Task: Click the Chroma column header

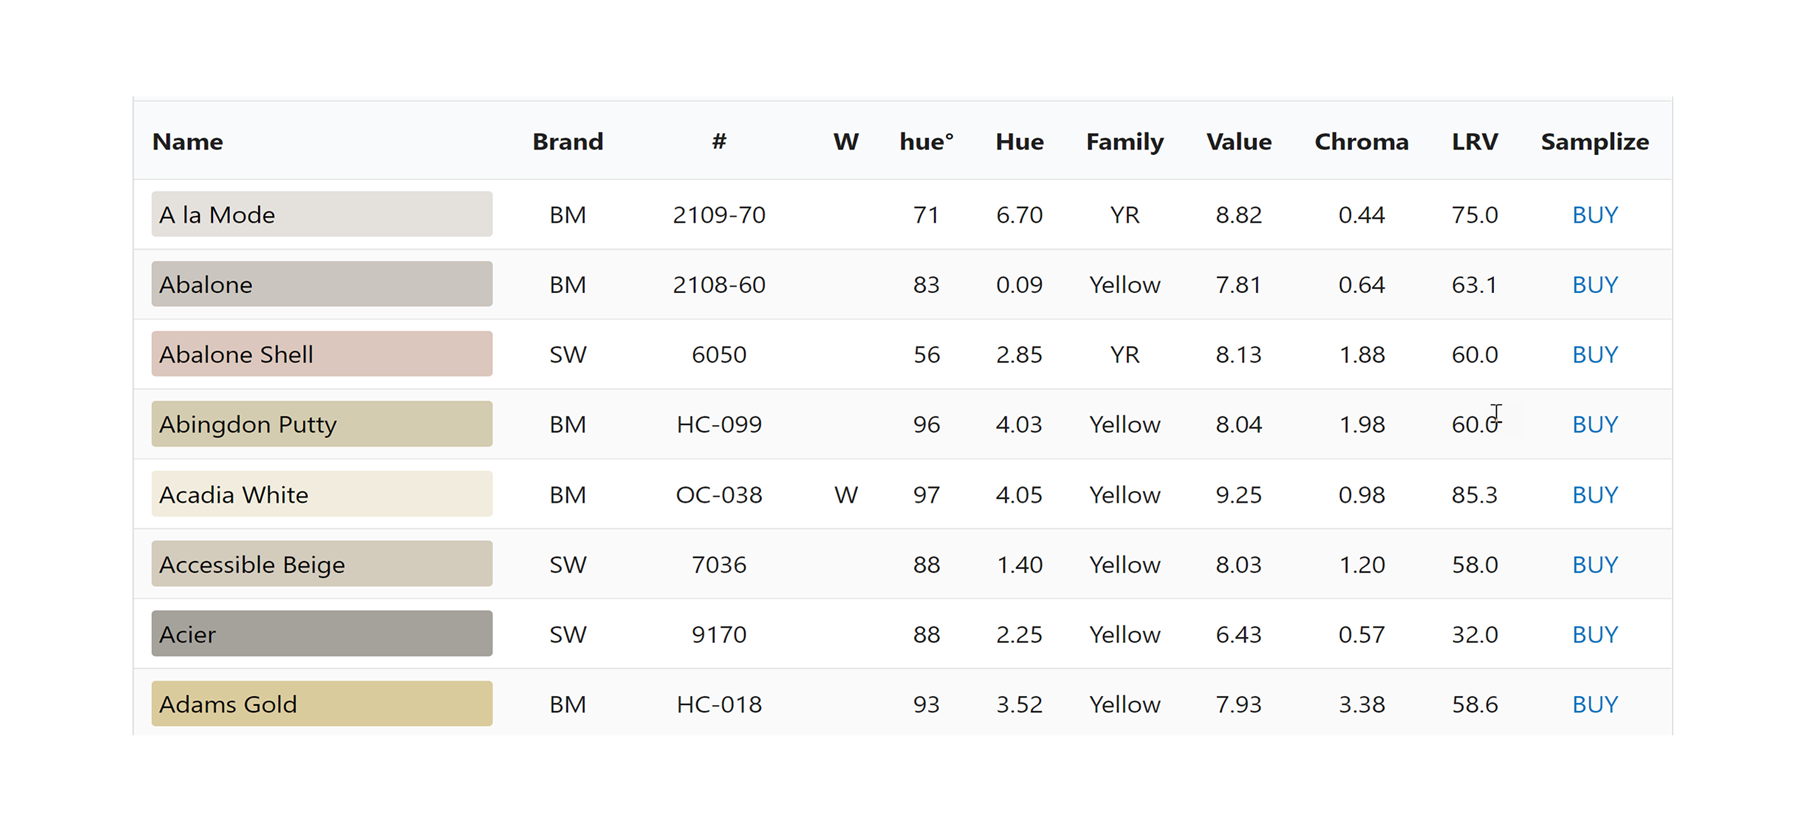Action: point(1361,142)
